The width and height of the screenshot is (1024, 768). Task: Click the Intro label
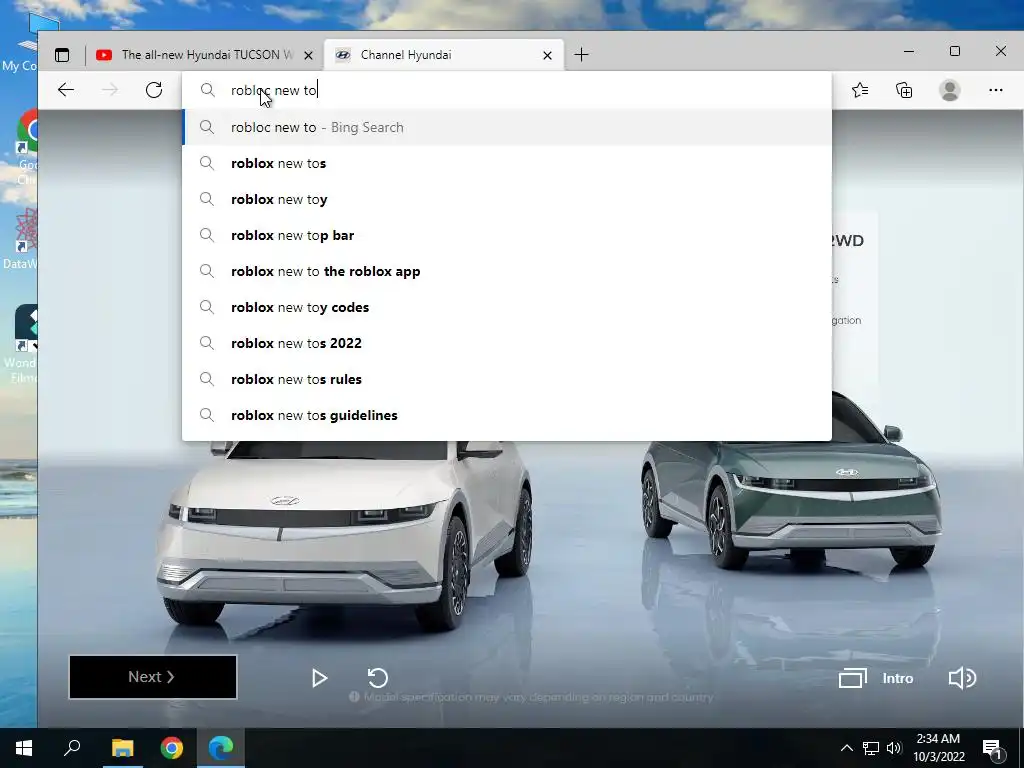point(897,679)
